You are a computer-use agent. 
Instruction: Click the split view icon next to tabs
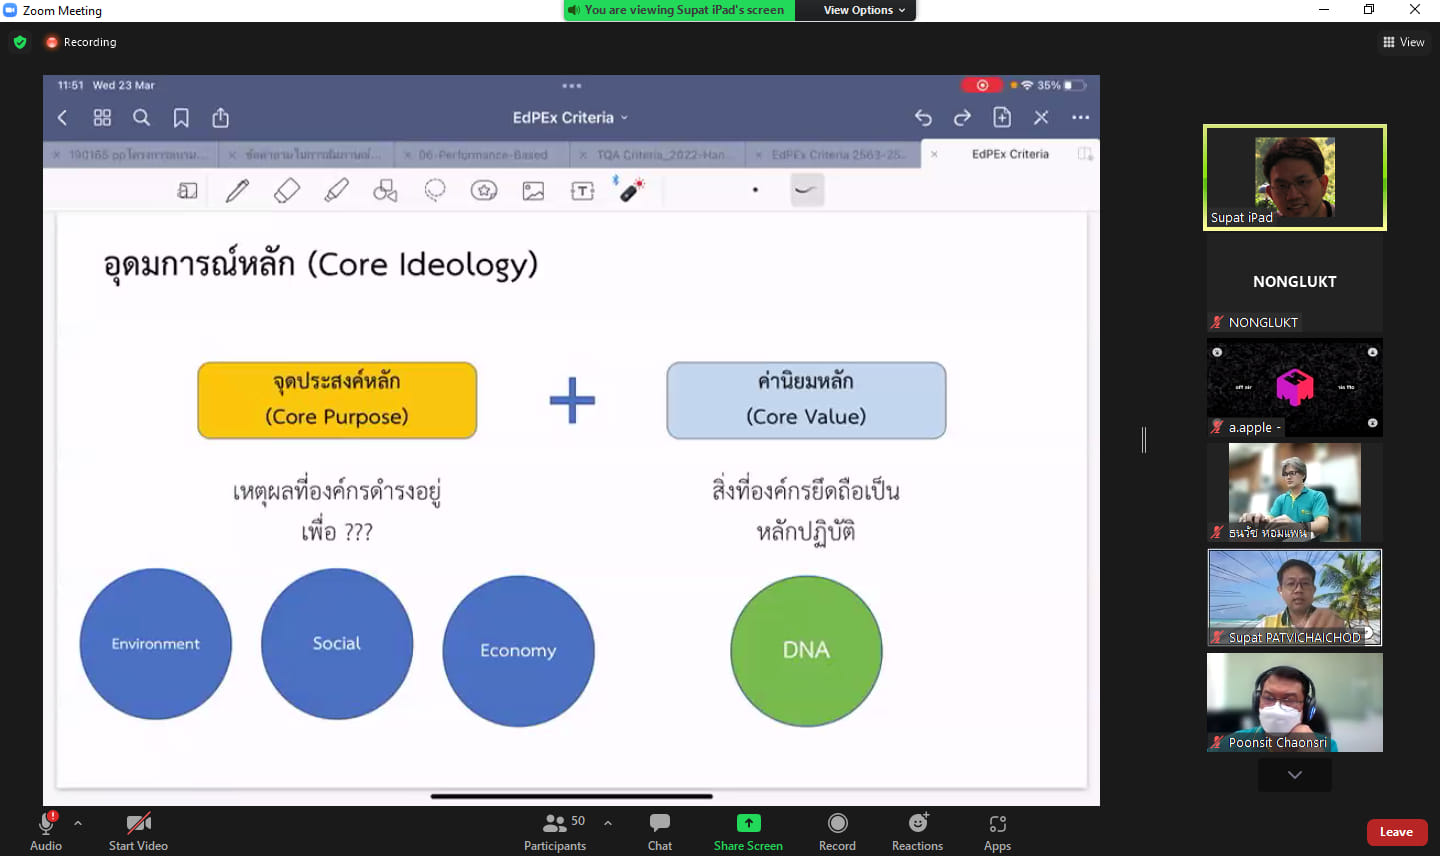point(1085,154)
